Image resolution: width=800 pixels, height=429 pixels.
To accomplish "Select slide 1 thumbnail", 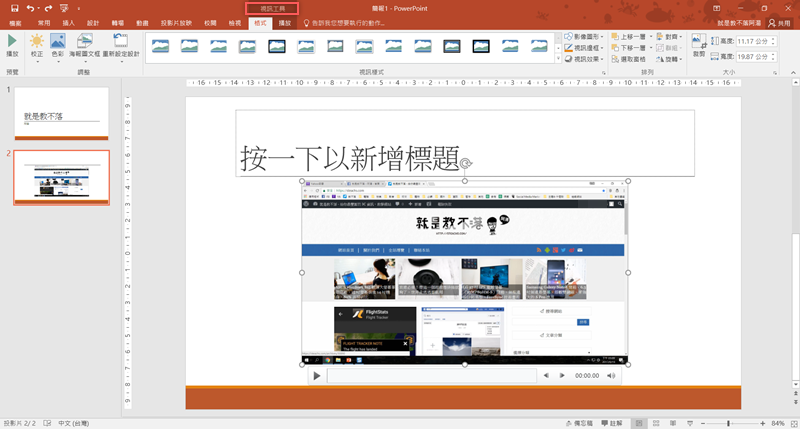I will pyautogui.click(x=61, y=113).
